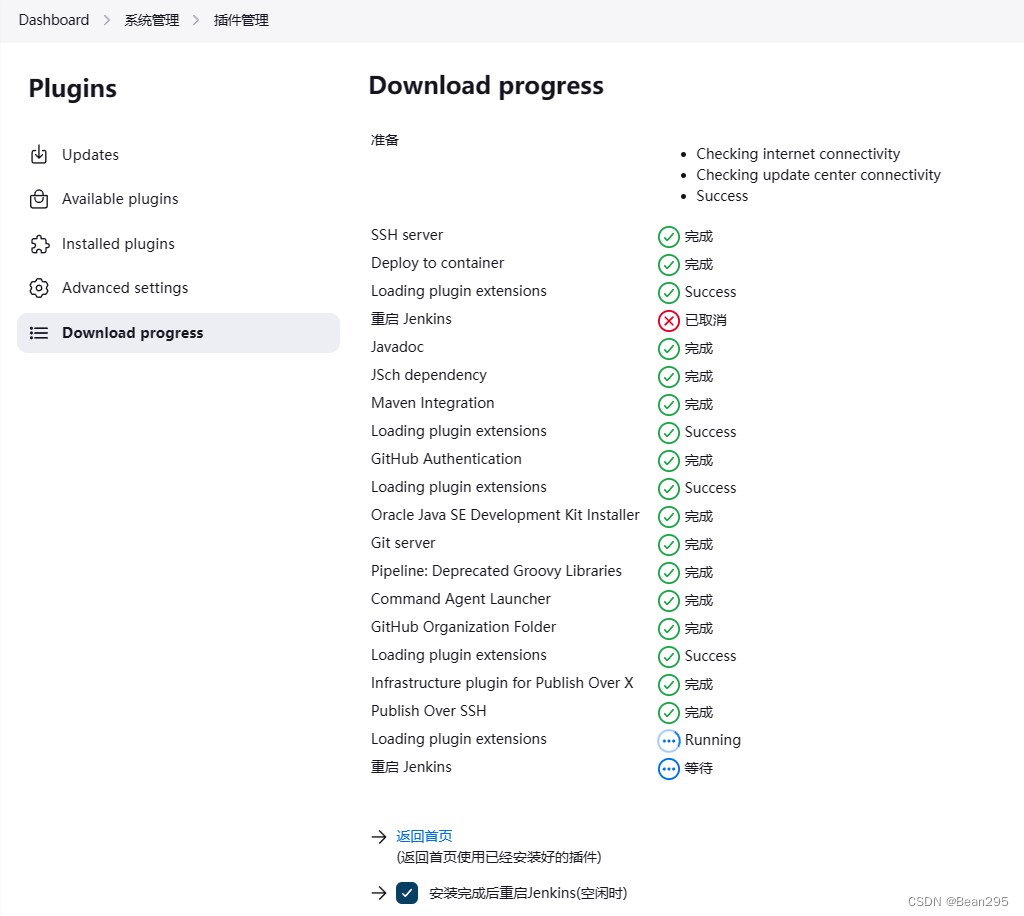This screenshot has width=1024, height=916.
Task: Click the Advanced settings gear icon
Action: tap(39, 288)
